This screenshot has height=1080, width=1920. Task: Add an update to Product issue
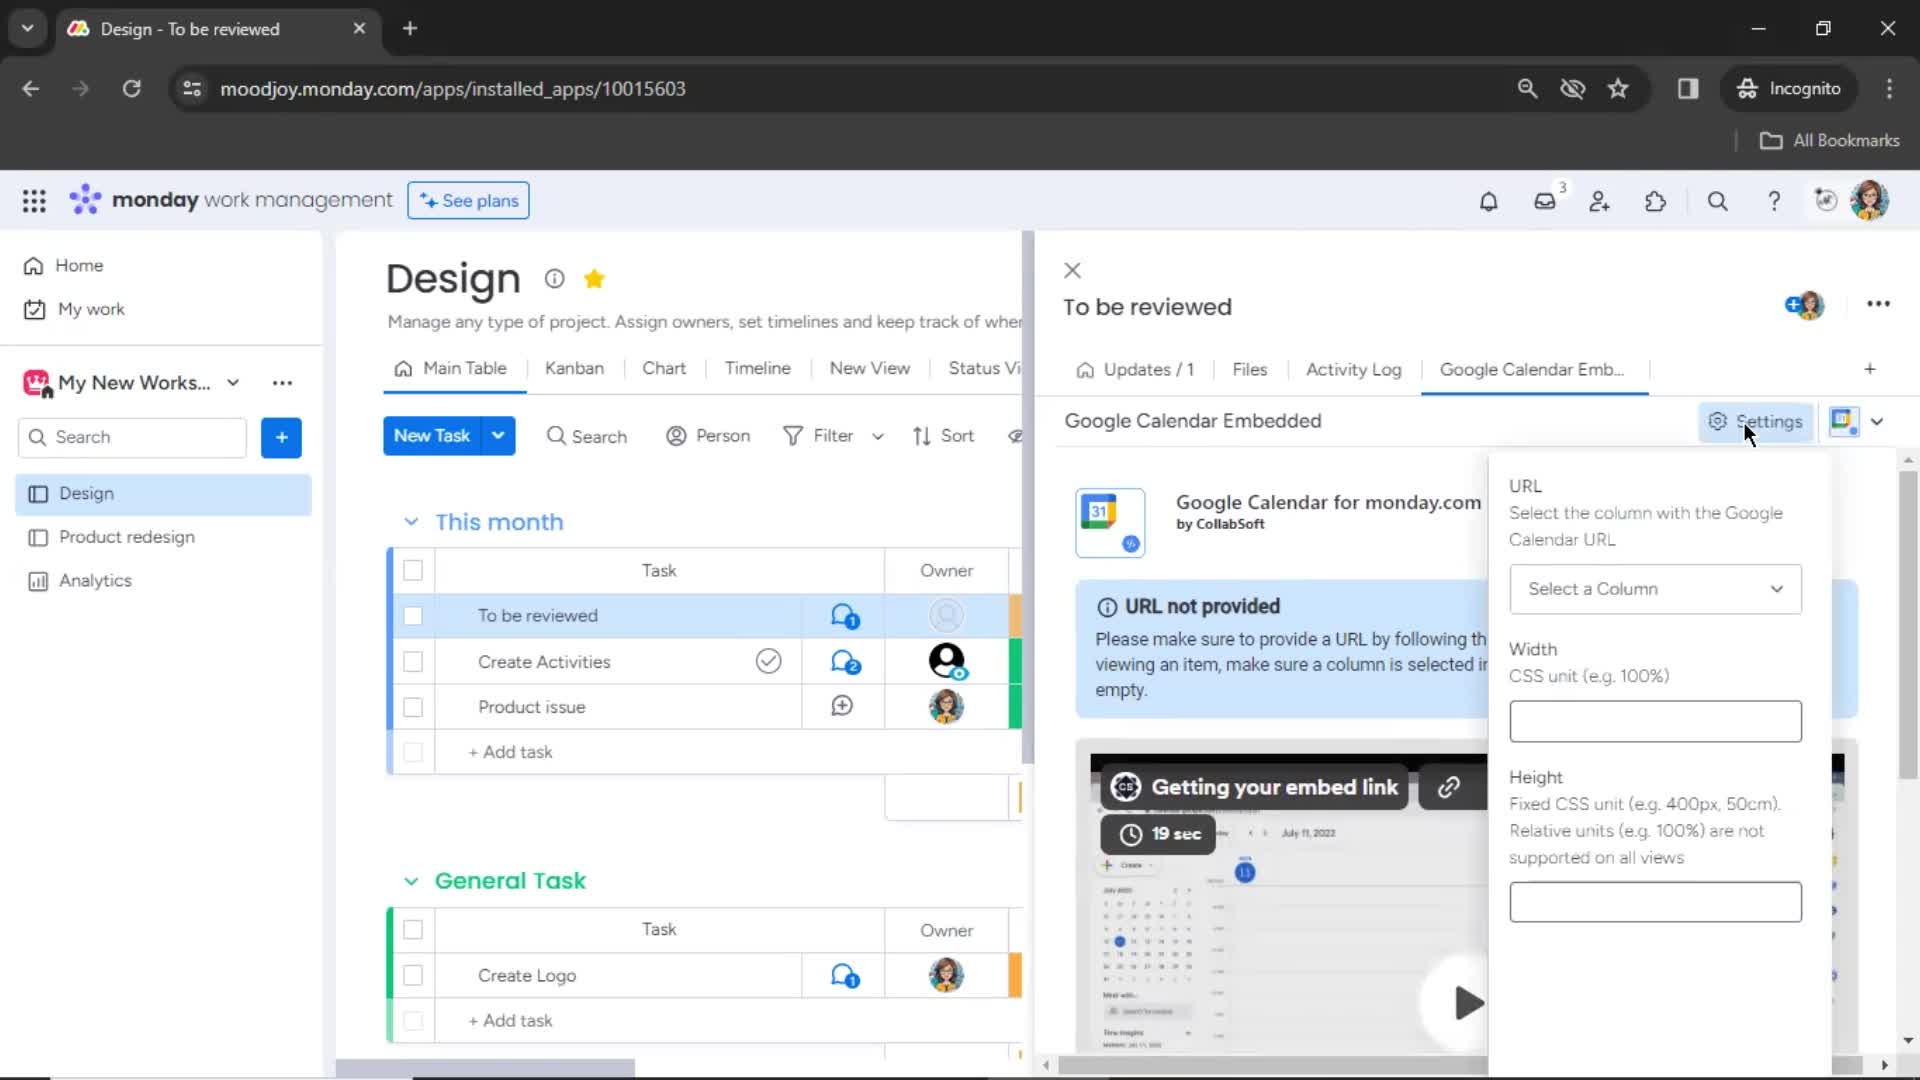coord(842,706)
